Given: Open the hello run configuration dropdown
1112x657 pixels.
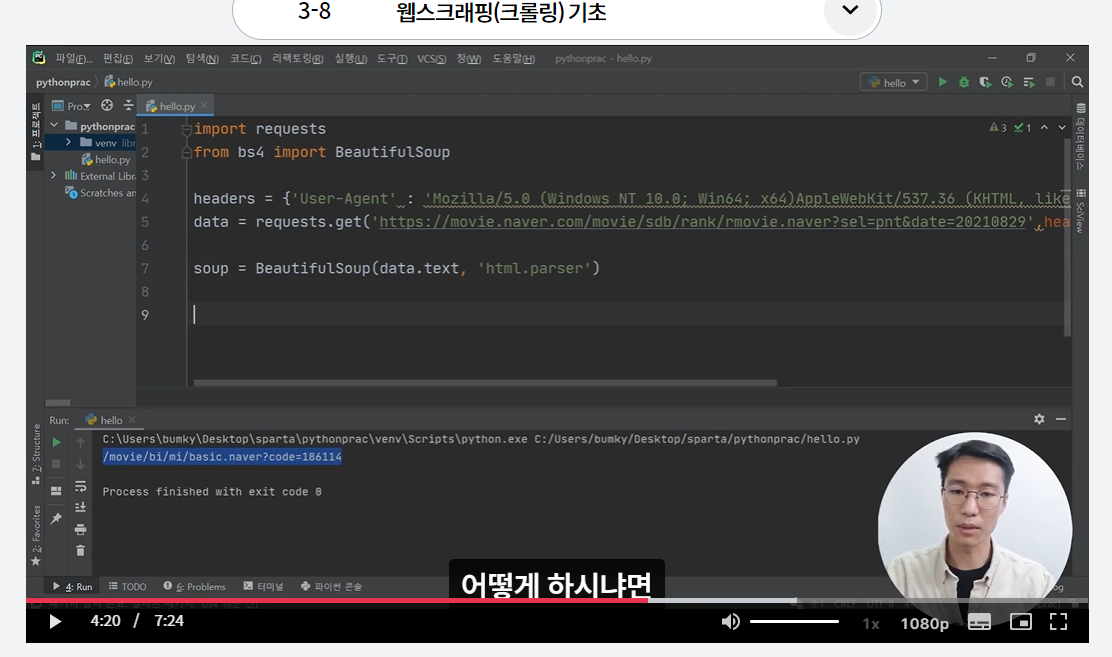Looking at the screenshot, I should click(894, 82).
